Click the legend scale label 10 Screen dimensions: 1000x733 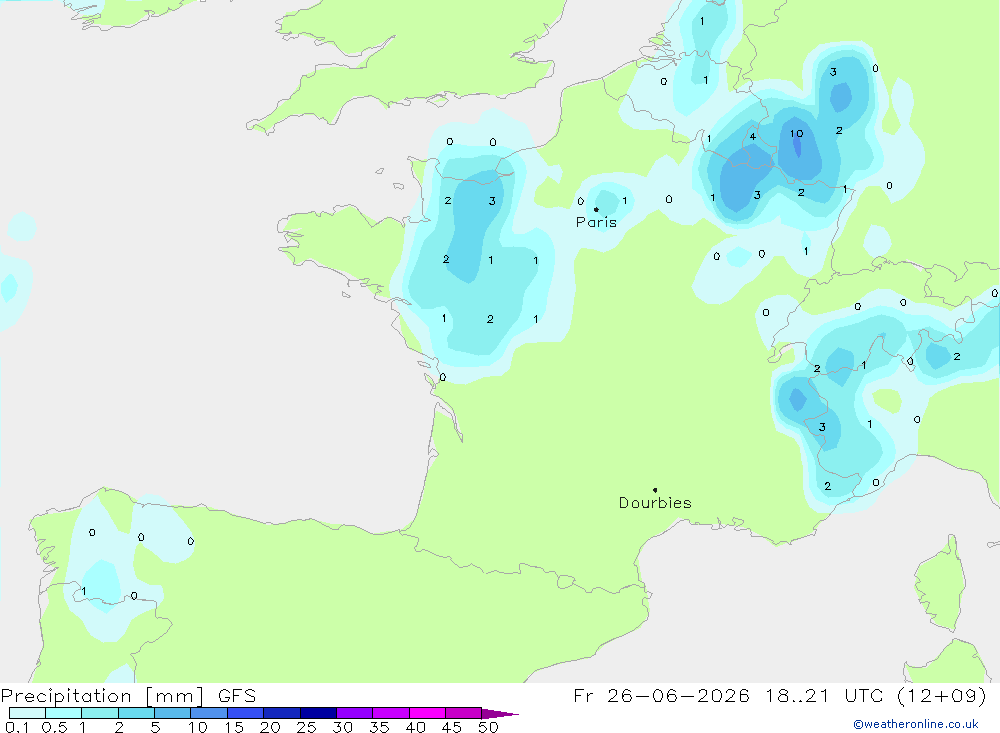tap(198, 727)
